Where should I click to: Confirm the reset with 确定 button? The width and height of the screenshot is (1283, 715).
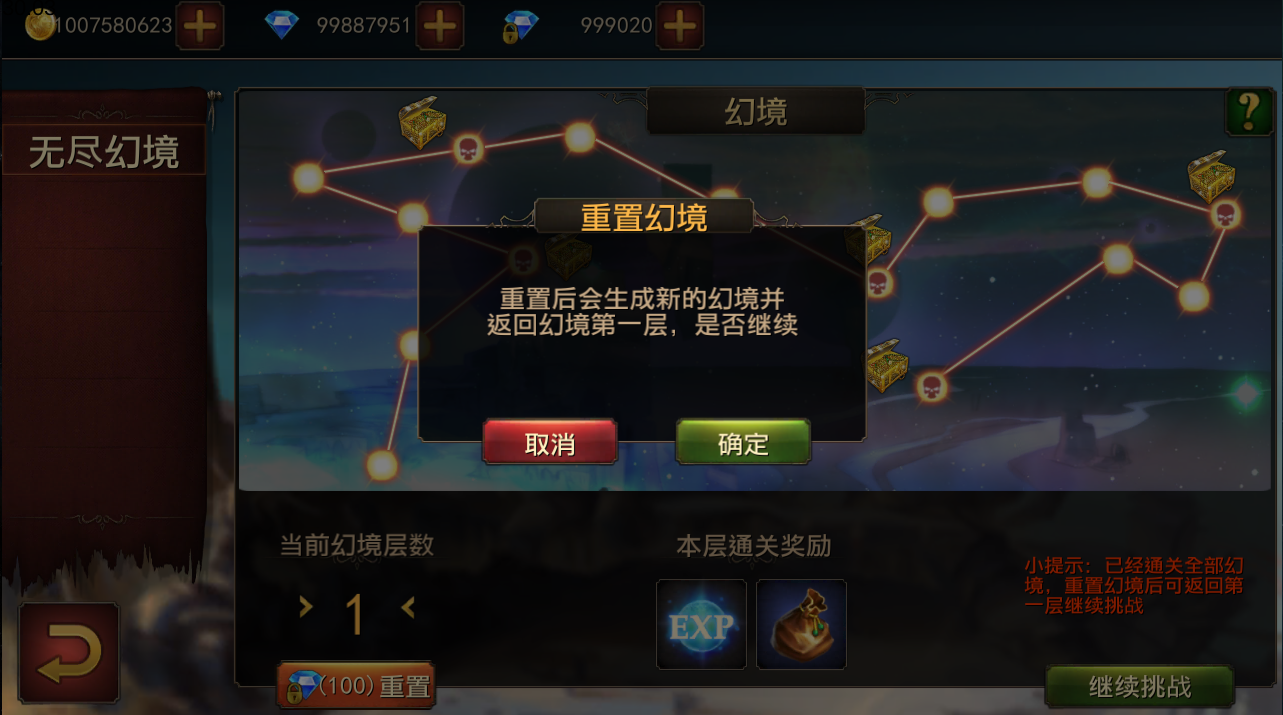743,442
